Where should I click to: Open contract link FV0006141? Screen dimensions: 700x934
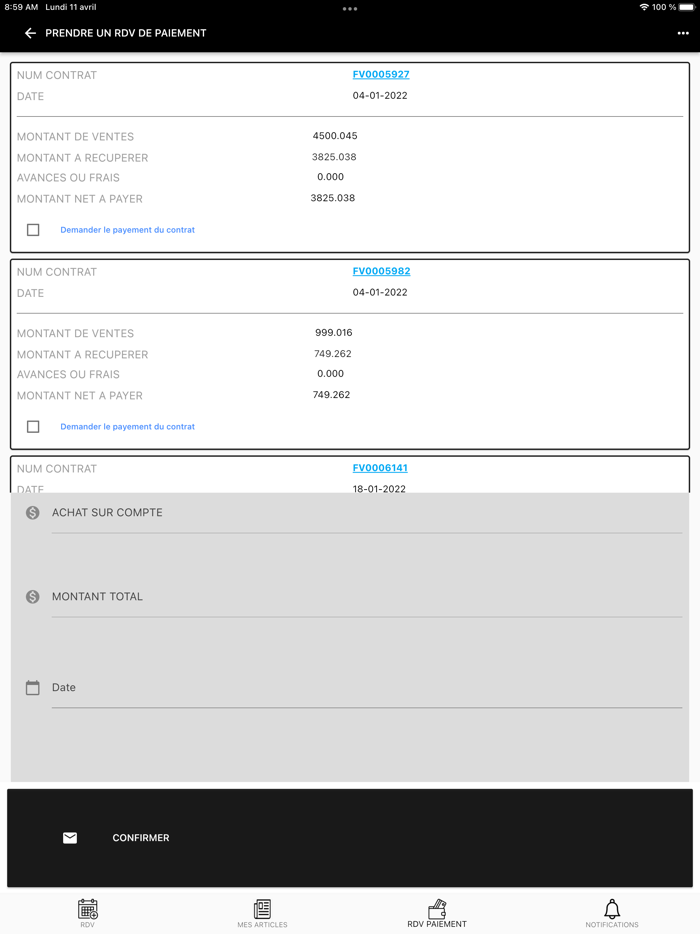click(x=380, y=468)
